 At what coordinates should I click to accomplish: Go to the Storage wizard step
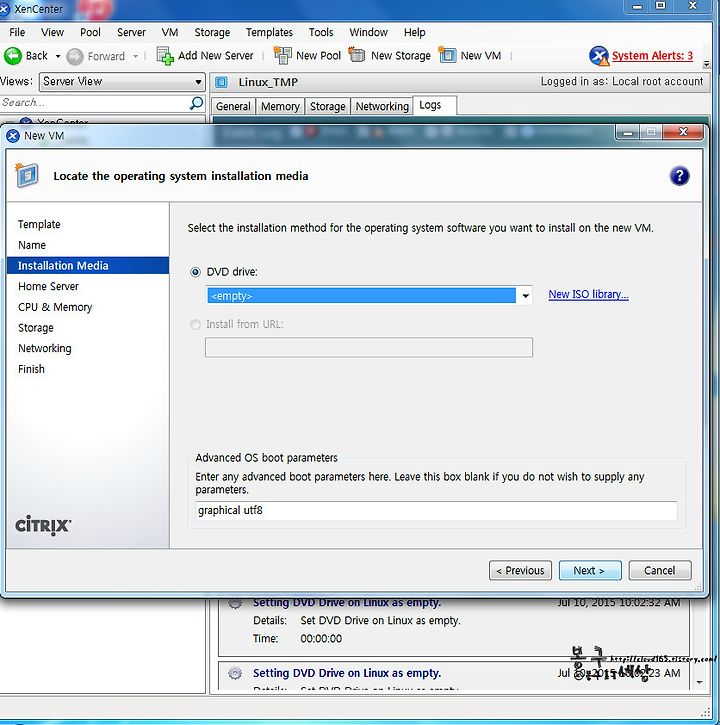[x=36, y=328]
